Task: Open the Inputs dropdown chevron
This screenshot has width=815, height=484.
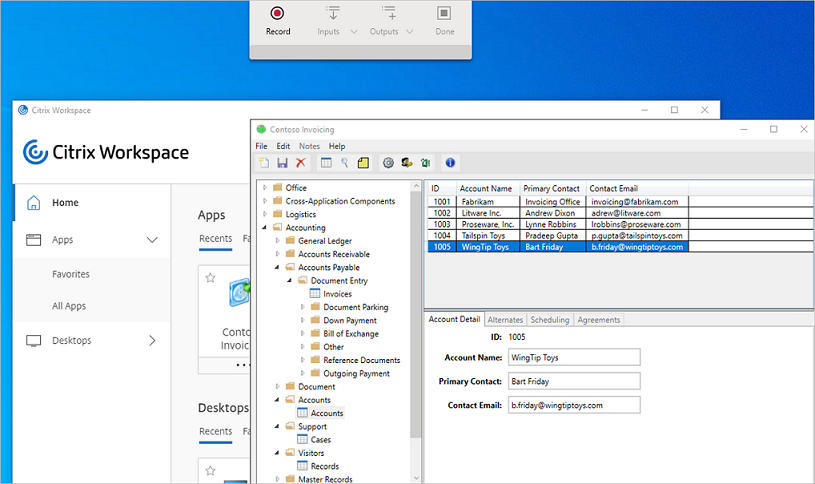Action: (354, 32)
